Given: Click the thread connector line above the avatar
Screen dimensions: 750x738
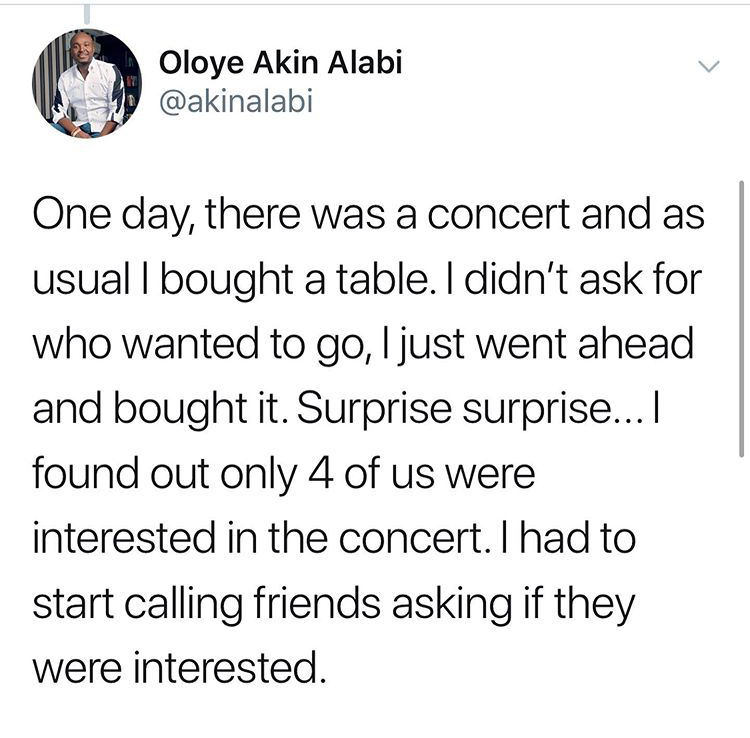Looking at the screenshot, I should [87, 12].
